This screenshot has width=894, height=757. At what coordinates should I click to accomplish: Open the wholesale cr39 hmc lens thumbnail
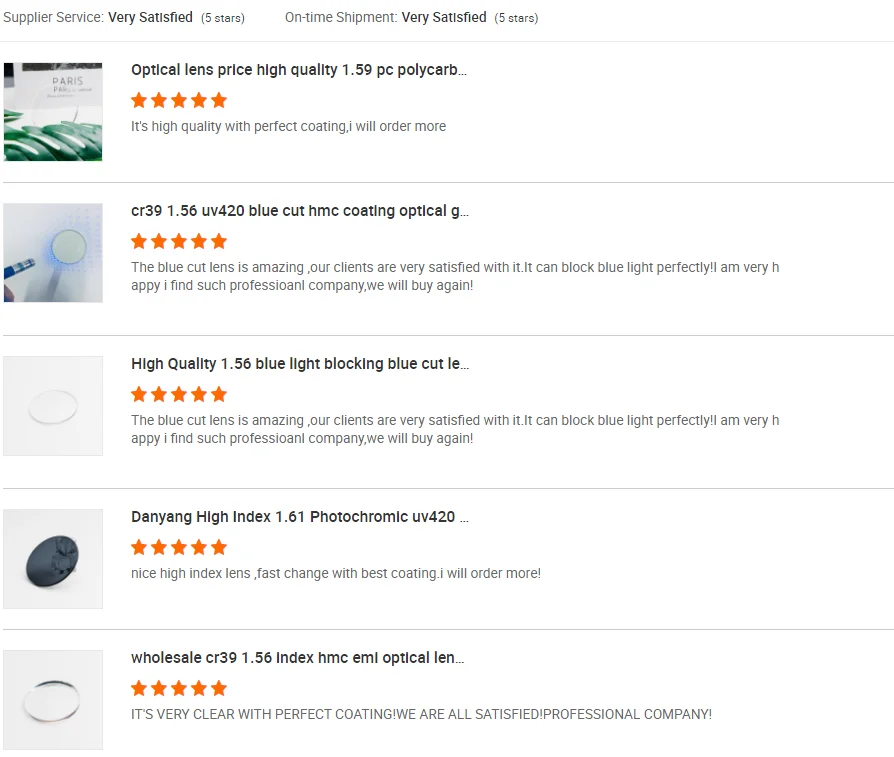pos(53,700)
